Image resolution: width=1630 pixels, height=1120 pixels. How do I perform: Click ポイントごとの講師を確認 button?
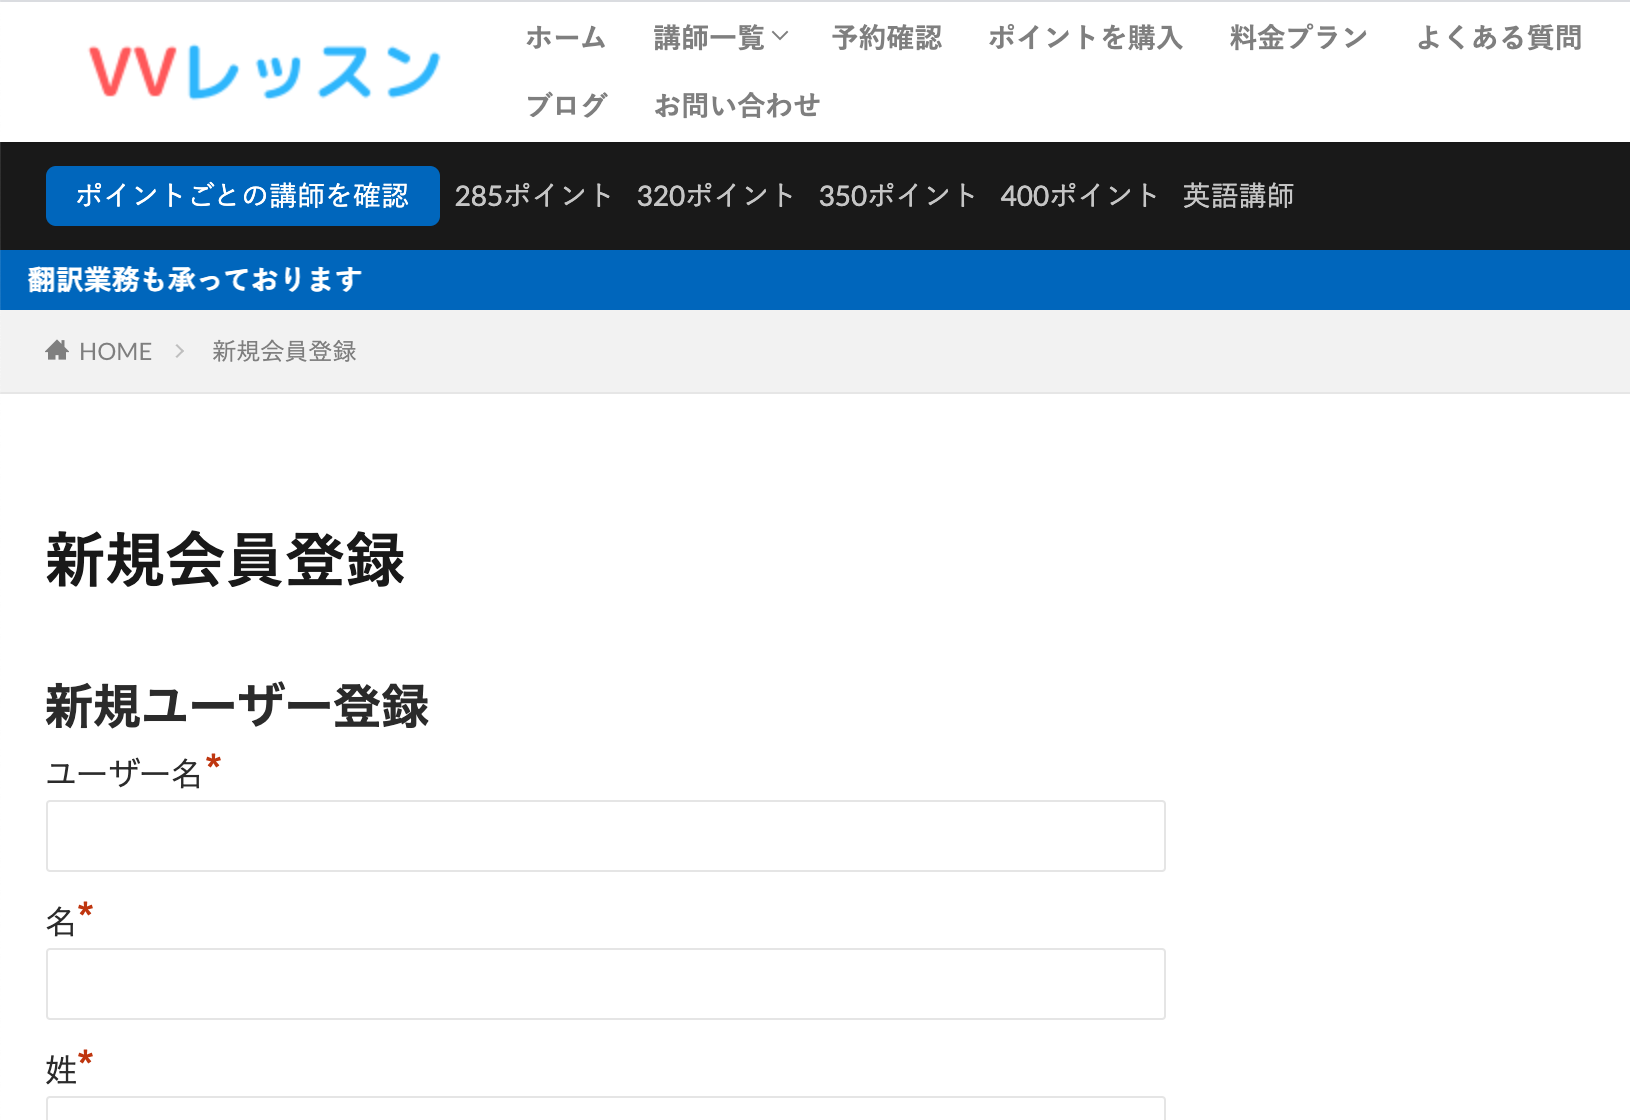coord(243,196)
